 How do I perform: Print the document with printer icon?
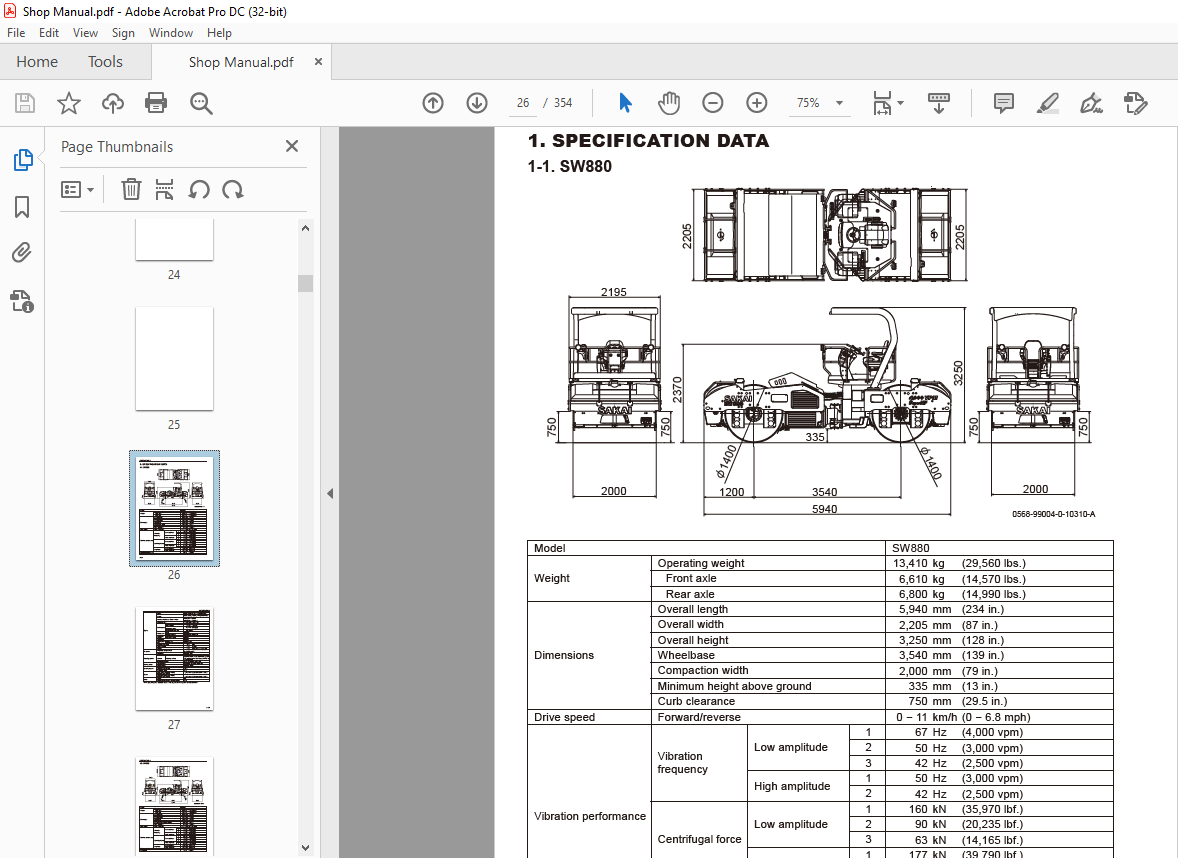156,103
